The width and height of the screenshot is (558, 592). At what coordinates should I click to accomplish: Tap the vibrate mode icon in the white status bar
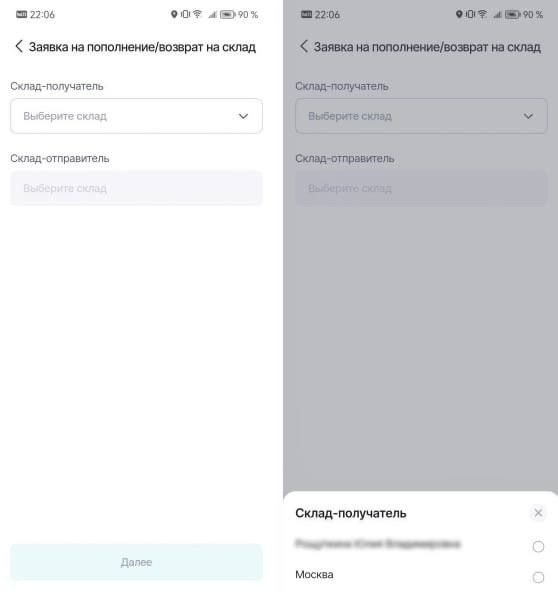pyautogui.click(x=185, y=14)
